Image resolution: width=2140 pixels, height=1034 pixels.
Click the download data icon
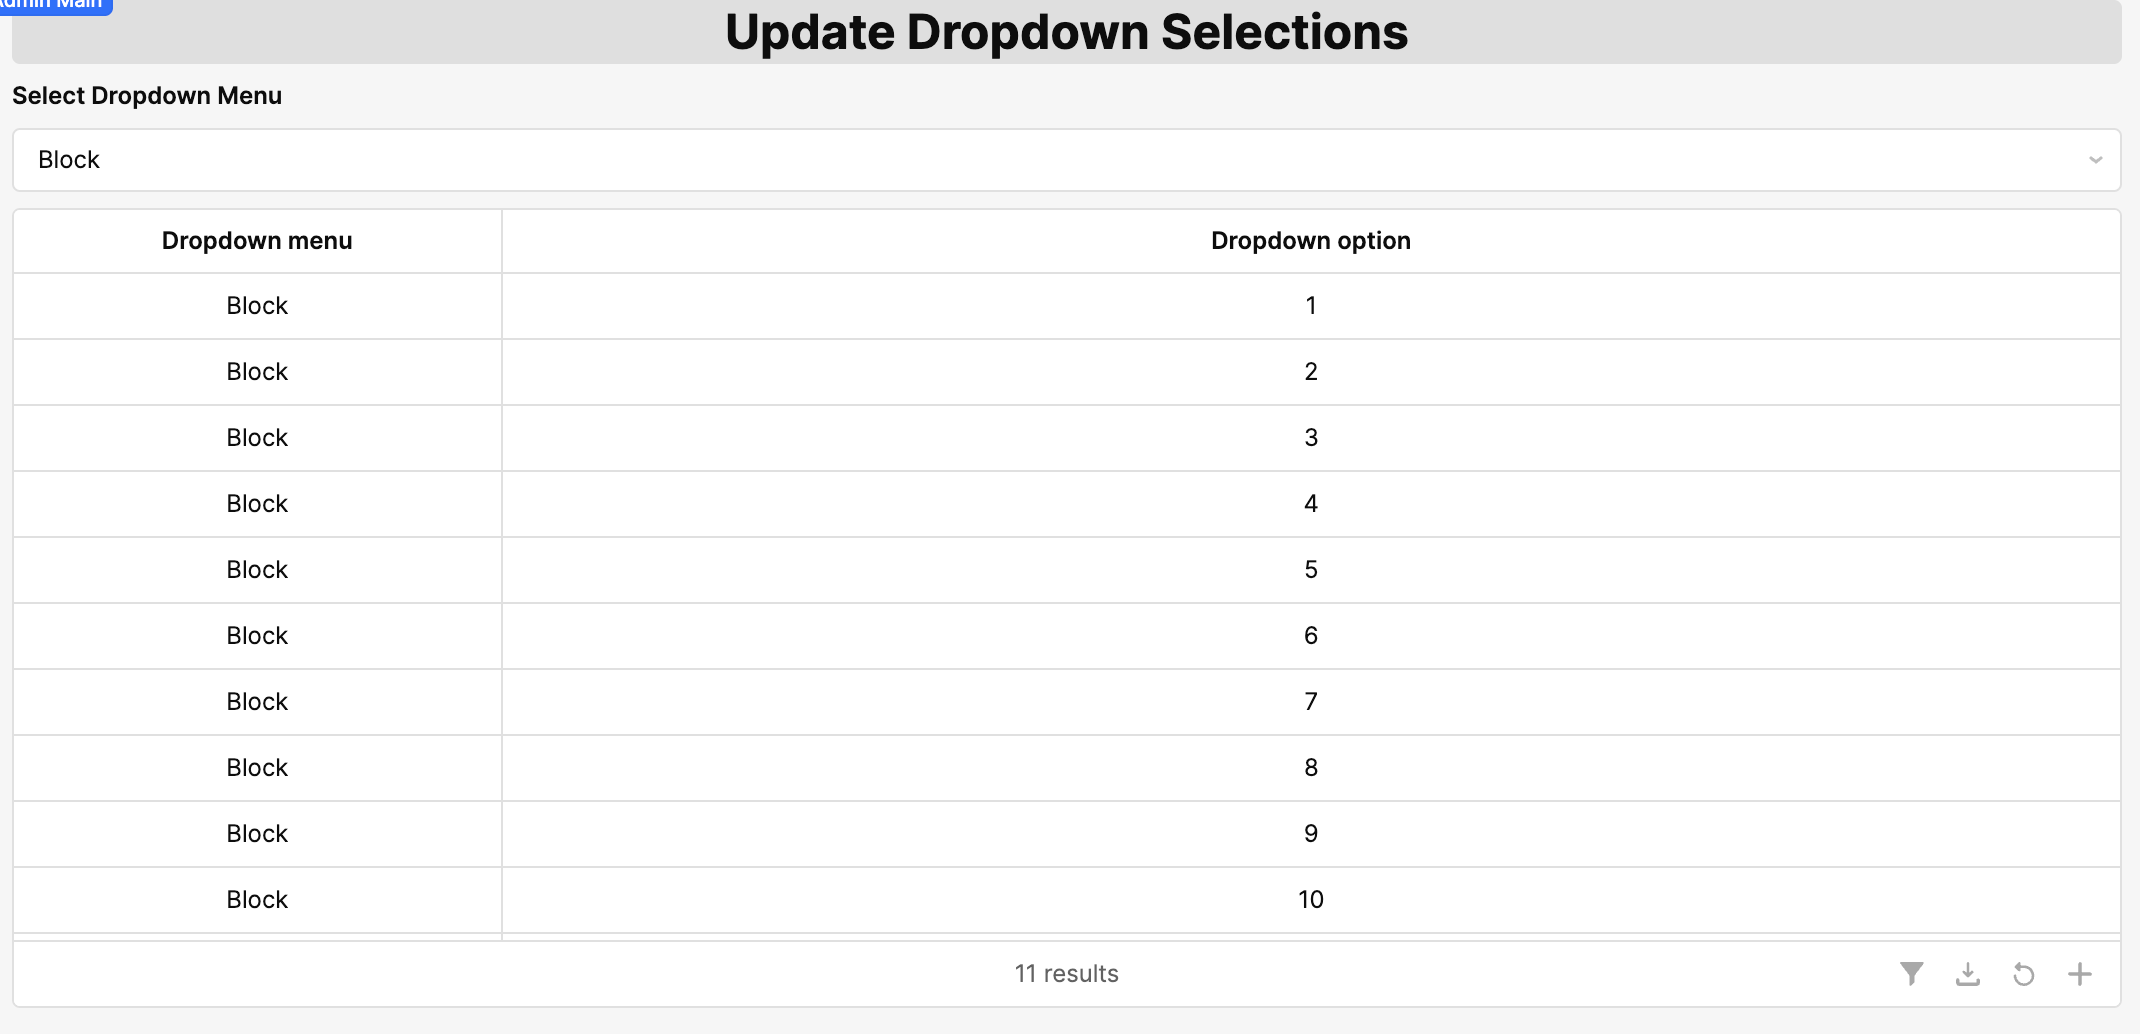coord(1967,973)
